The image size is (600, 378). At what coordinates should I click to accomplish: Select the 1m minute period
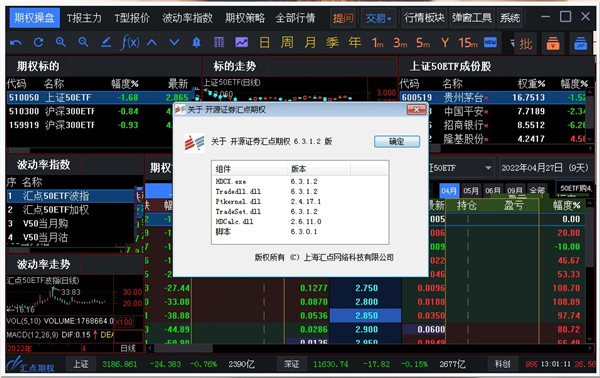[x=377, y=43]
